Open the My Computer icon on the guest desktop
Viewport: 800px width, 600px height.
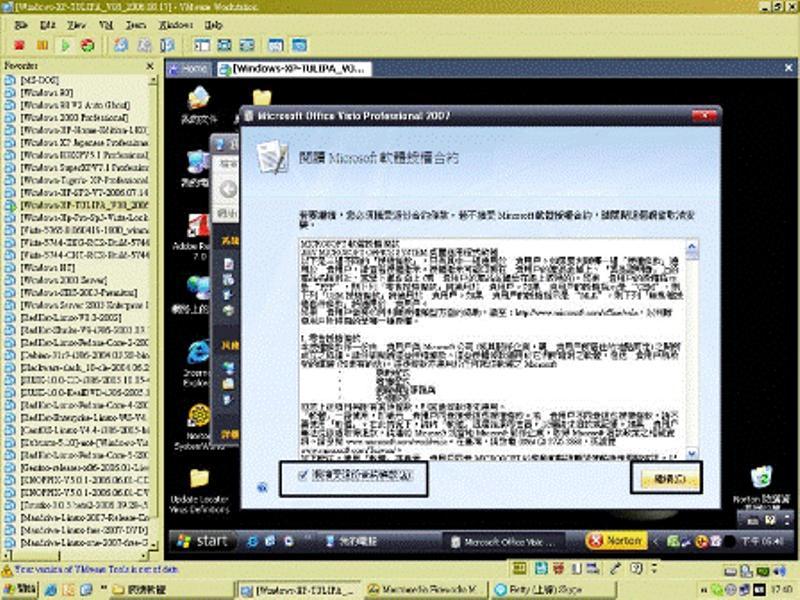(196, 168)
